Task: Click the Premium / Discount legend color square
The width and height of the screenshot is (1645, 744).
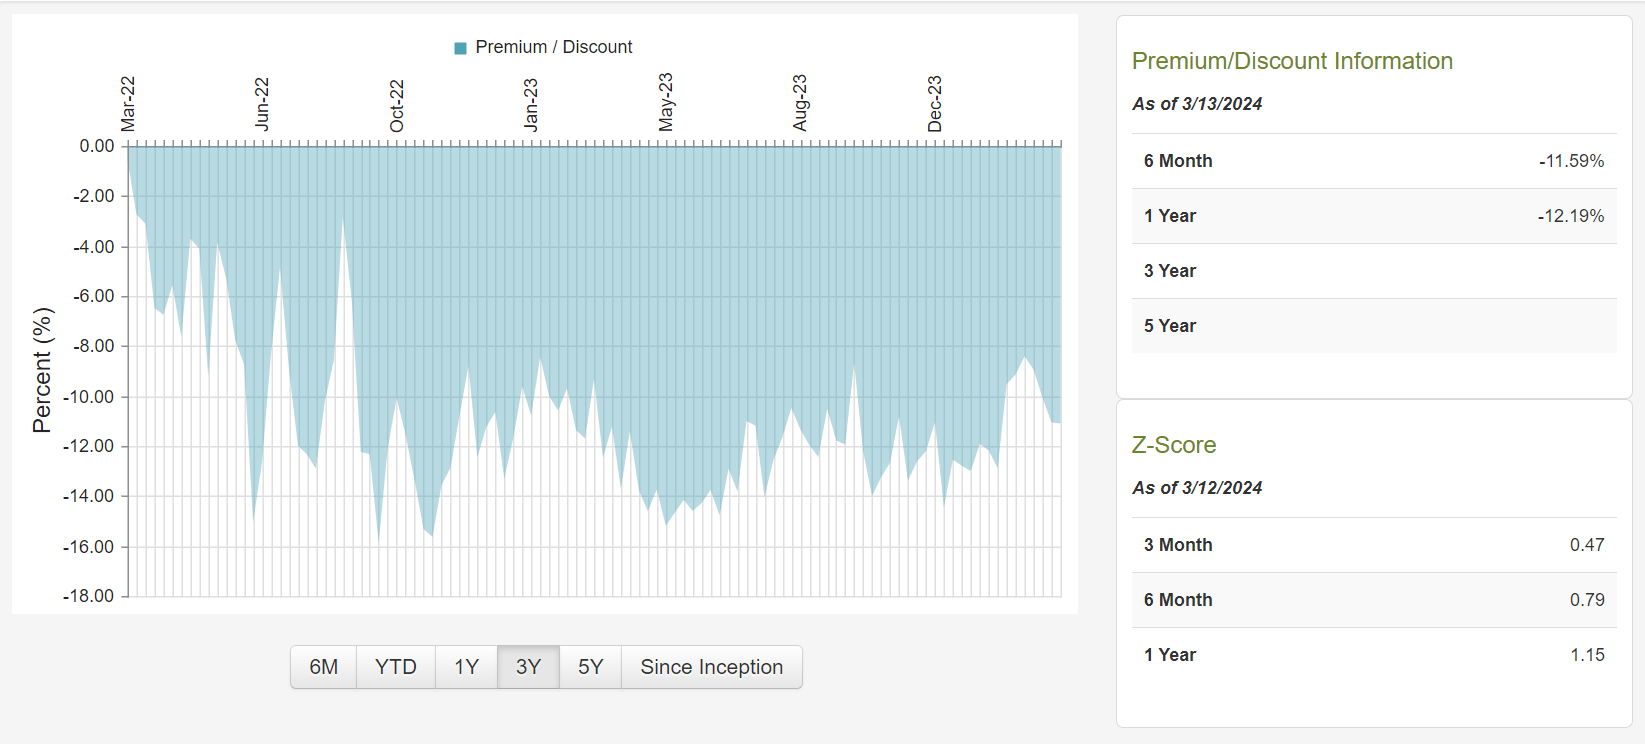Action: [460, 48]
